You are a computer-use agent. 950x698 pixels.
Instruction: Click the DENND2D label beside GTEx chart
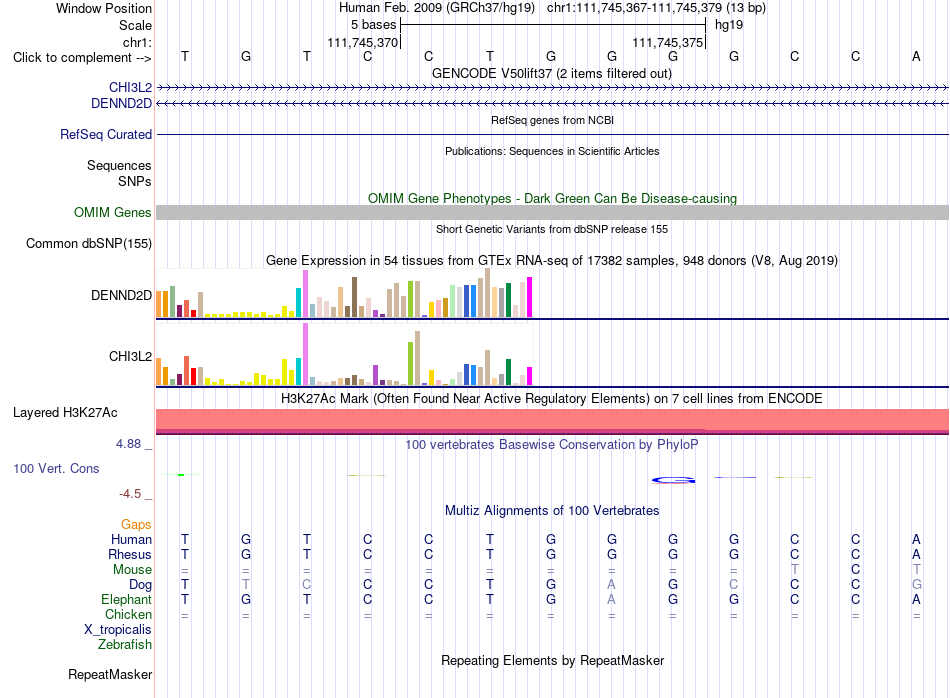click(x=121, y=296)
